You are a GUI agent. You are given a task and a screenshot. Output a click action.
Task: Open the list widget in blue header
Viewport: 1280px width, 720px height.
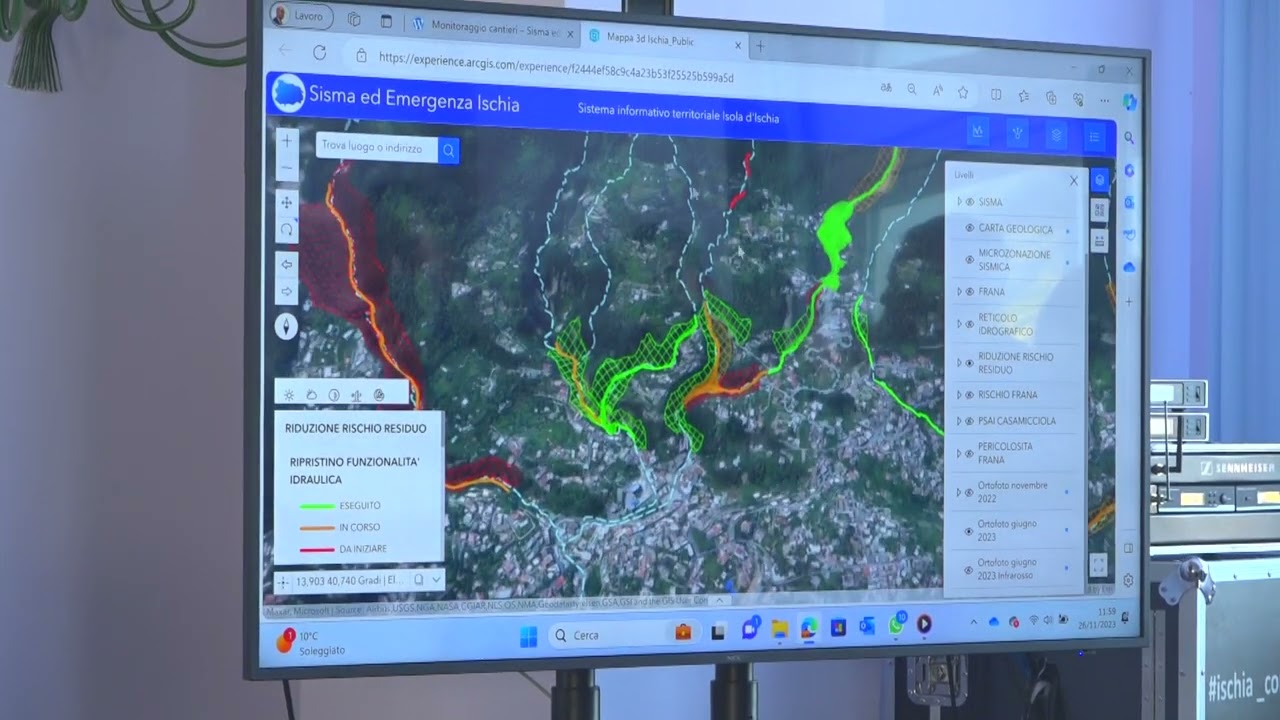[1094, 138]
